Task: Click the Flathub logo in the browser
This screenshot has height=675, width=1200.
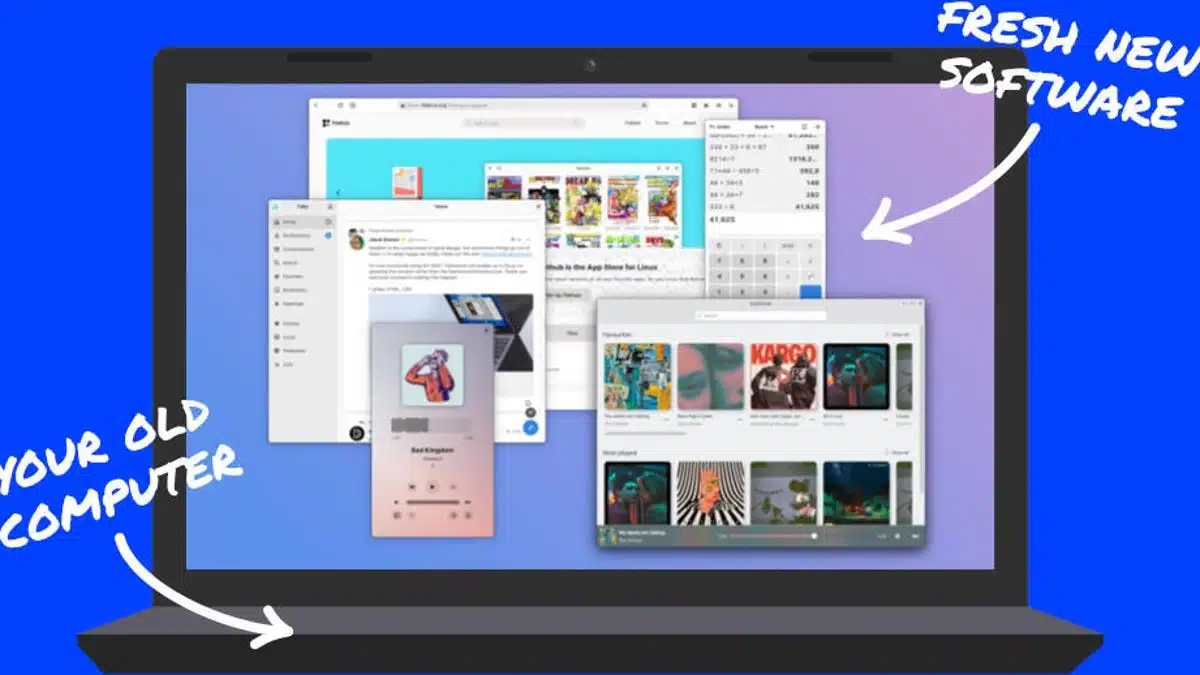Action: pyautogui.click(x=336, y=123)
